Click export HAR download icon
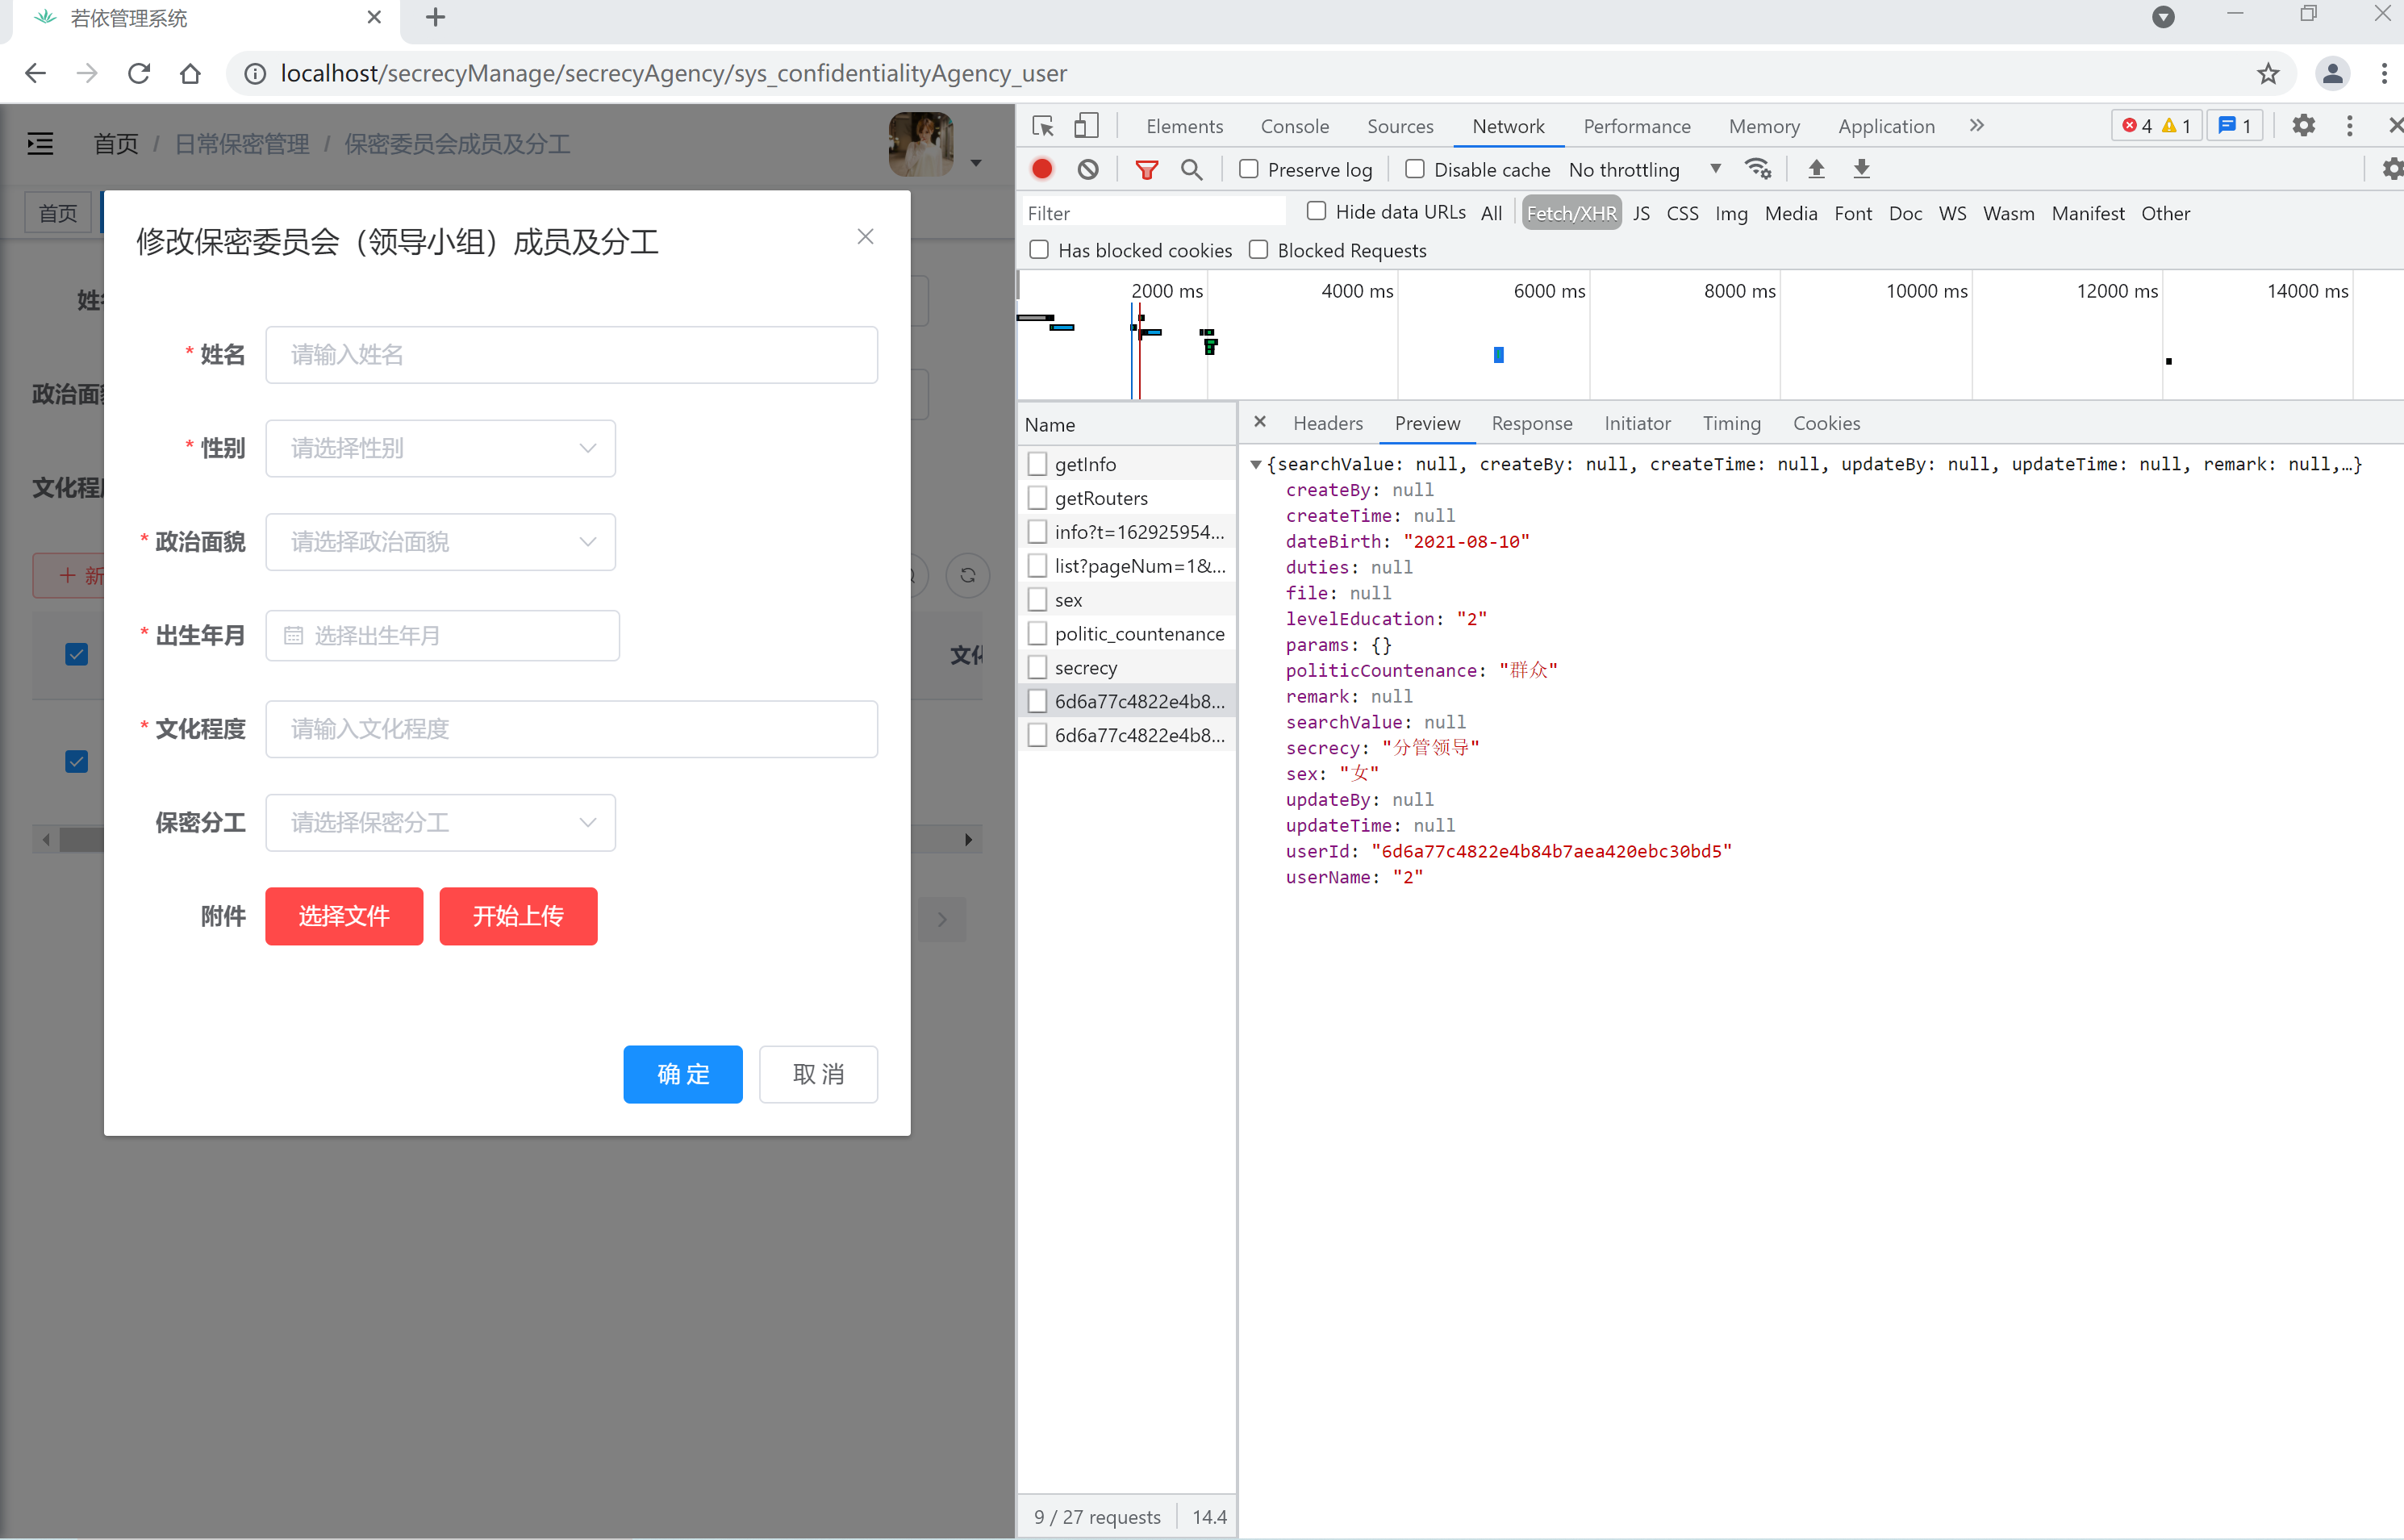2404x1540 pixels. coord(1861,169)
